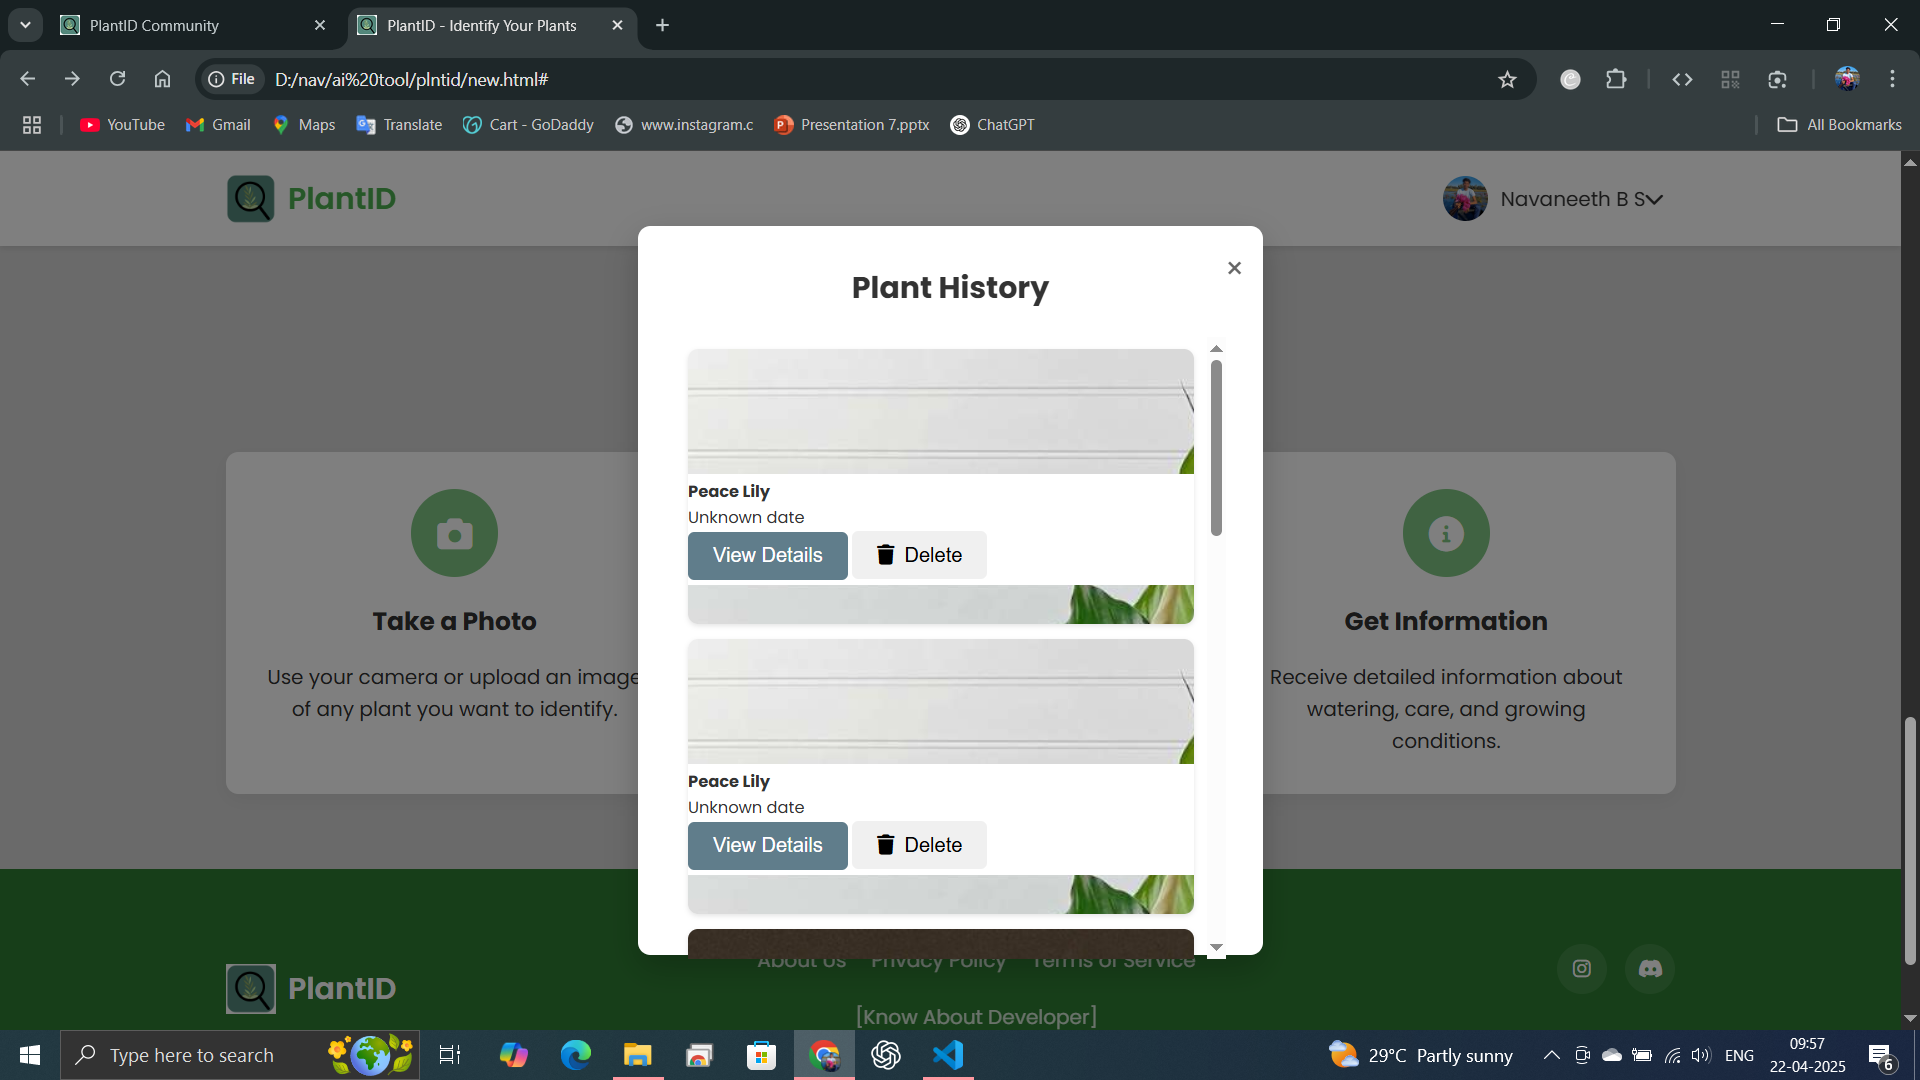Open the tab search dropdown arrow
The width and height of the screenshot is (1920, 1080).
(25, 25)
